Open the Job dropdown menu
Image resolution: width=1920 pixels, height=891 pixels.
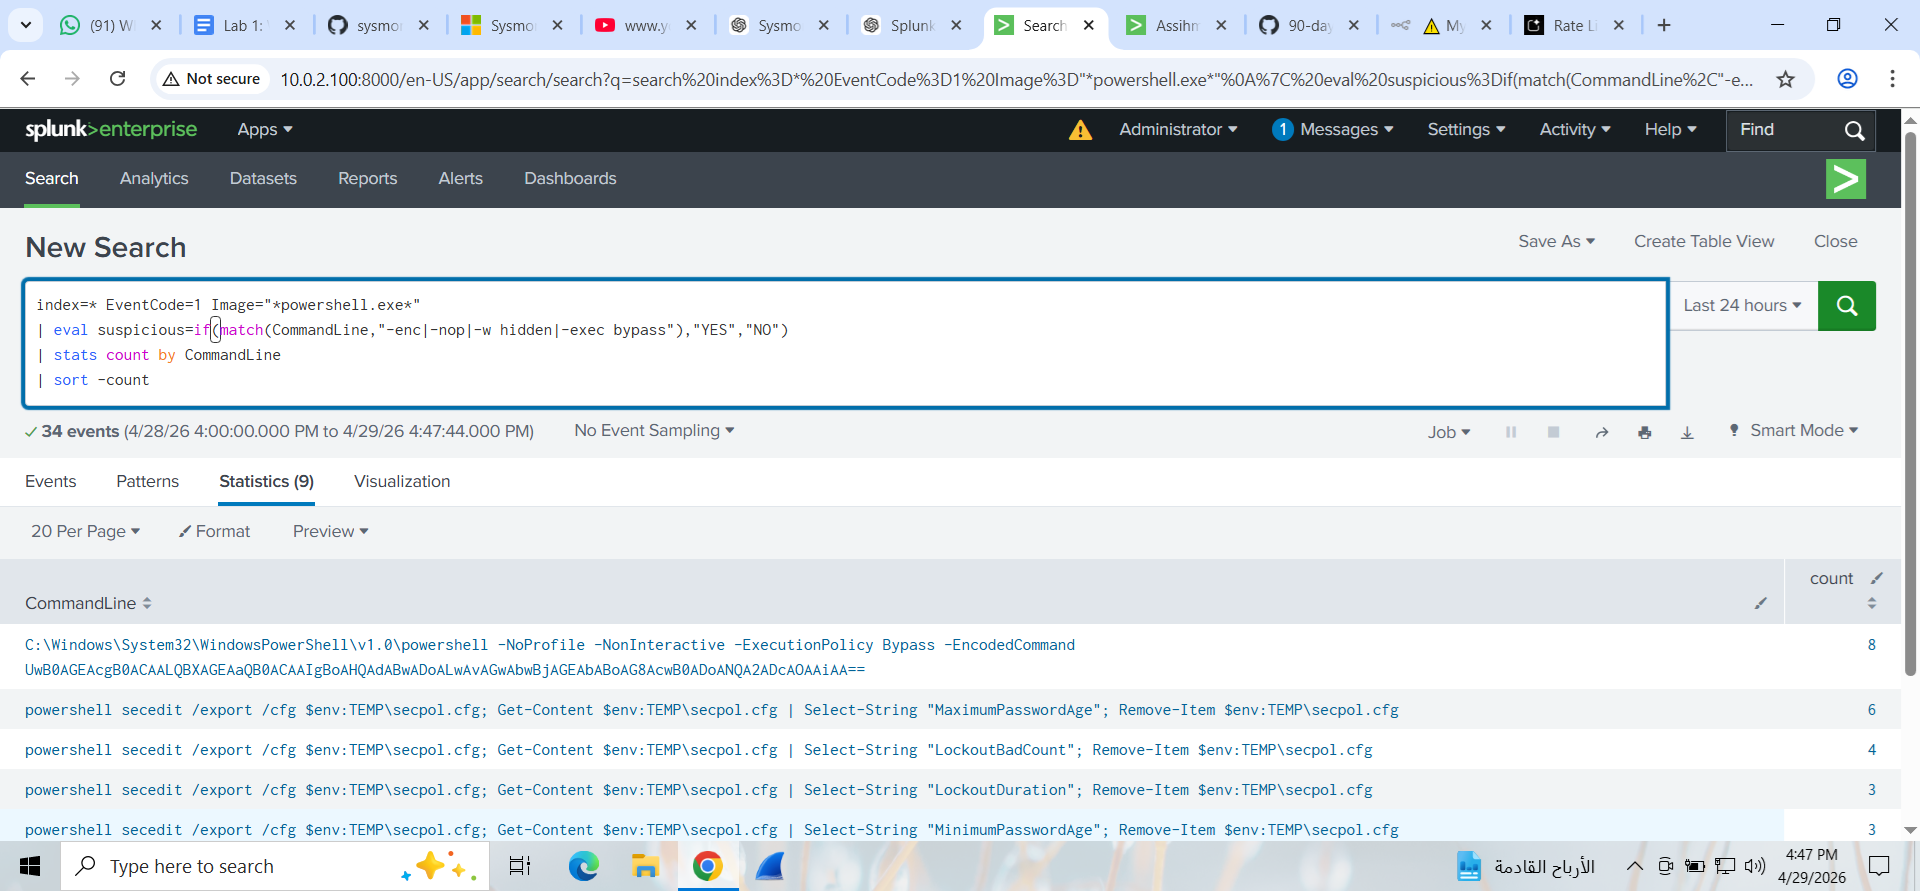click(1449, 432)
